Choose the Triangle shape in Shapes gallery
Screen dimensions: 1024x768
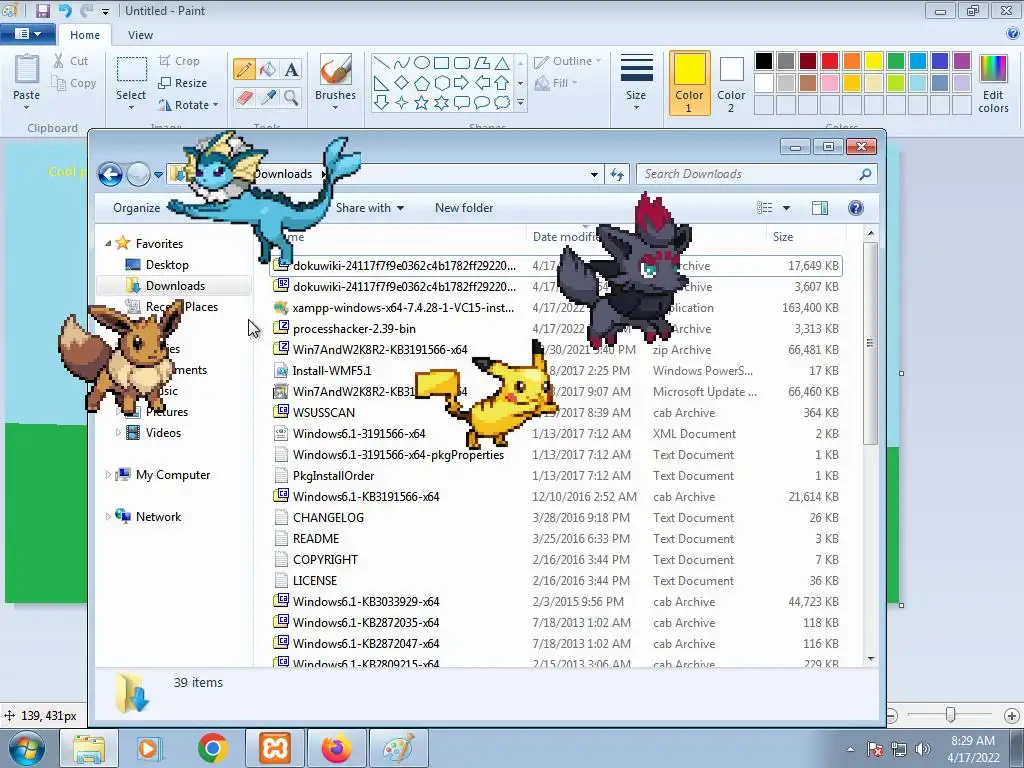[x=502, y=63]
